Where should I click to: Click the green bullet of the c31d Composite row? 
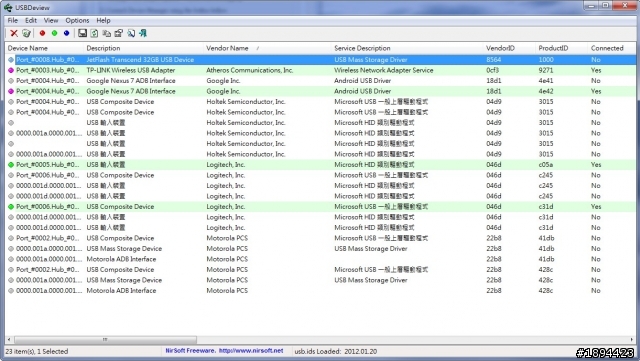tap(11, 207)
